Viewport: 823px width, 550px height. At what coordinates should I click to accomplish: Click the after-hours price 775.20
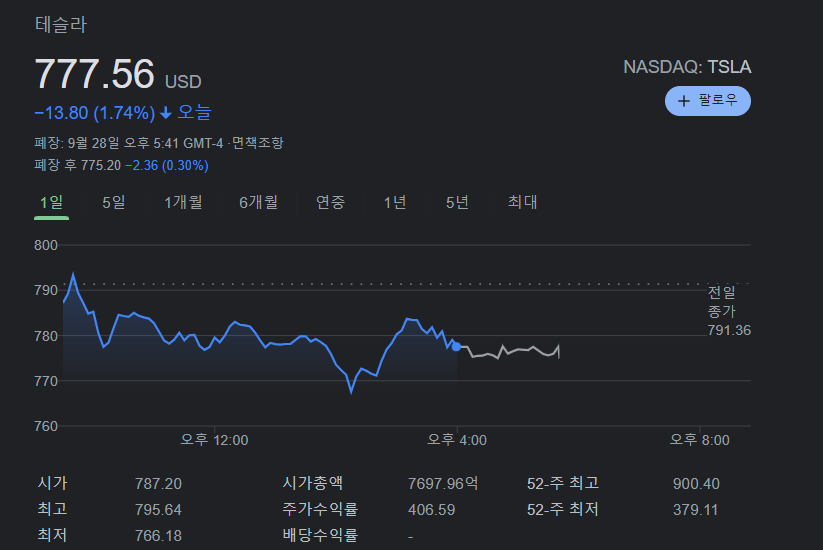101,165
